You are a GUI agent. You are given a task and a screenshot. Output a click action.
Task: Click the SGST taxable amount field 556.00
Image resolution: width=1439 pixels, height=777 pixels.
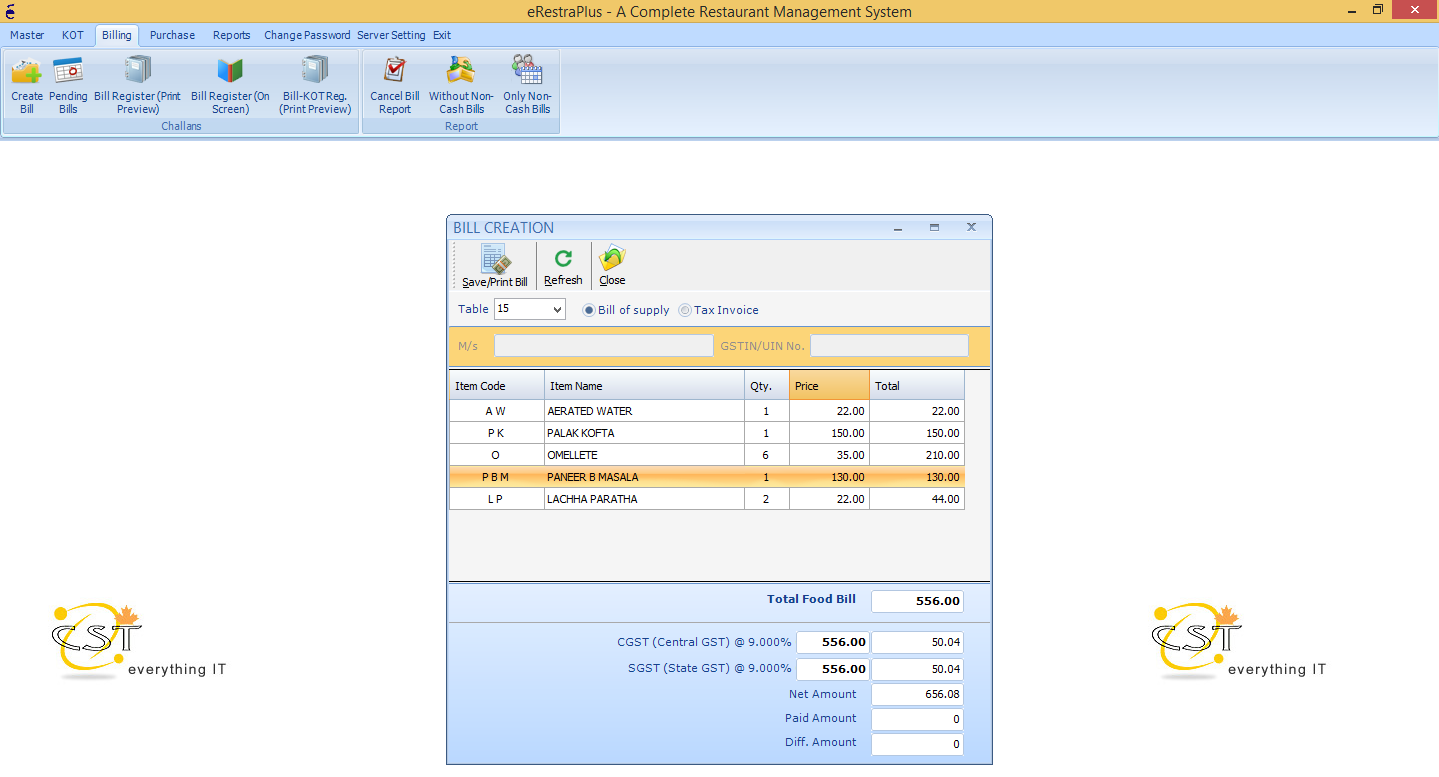point(832,669)
